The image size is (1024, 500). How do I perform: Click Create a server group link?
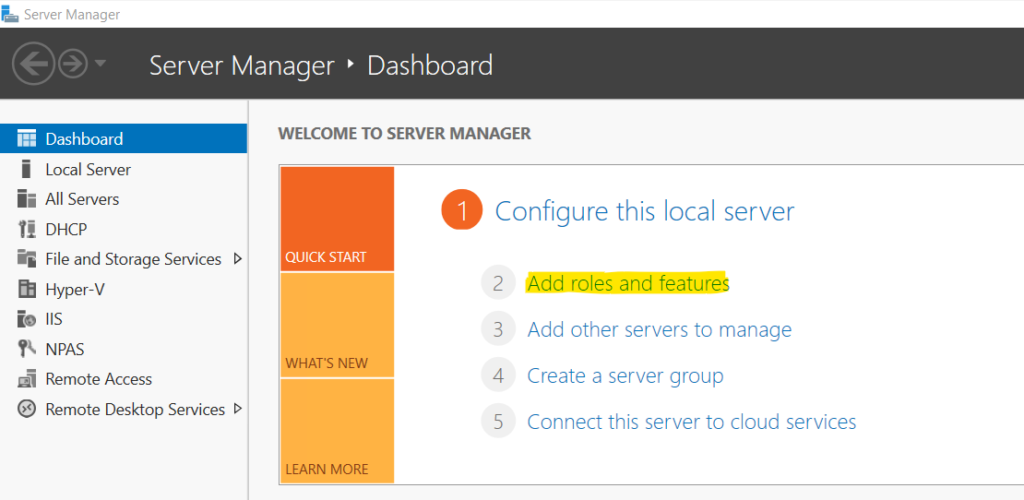625,376
